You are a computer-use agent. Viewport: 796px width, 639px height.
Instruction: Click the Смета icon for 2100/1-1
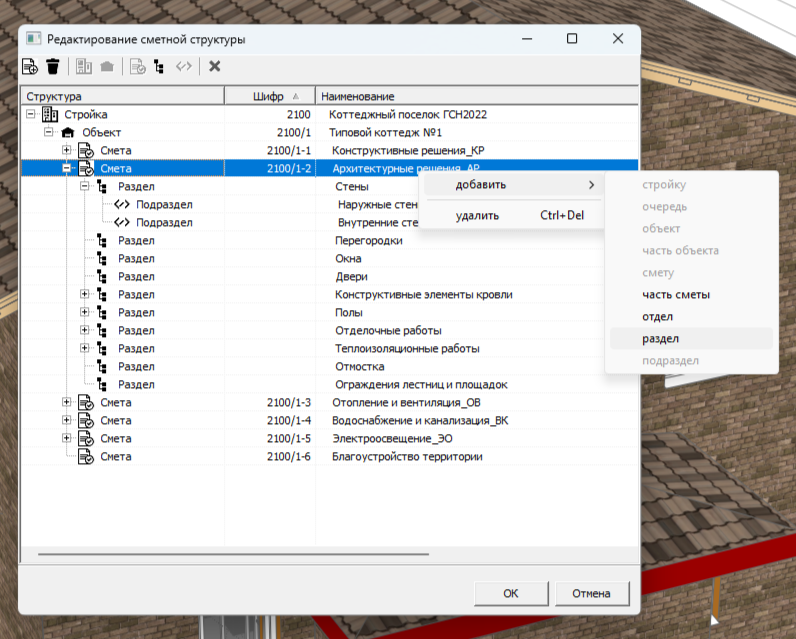(86, 151)
